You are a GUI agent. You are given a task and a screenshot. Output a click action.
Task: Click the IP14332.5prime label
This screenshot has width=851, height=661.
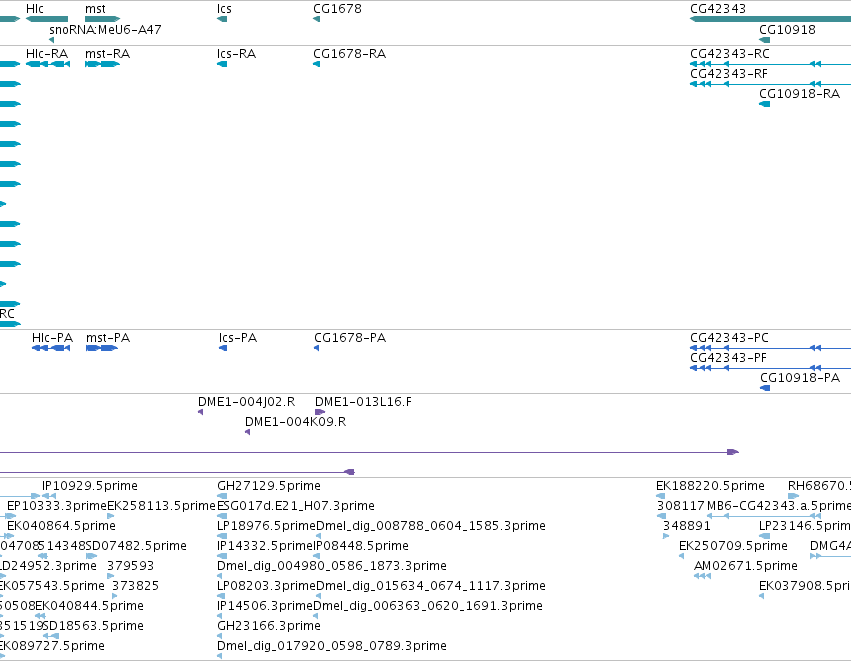point(265,546)
